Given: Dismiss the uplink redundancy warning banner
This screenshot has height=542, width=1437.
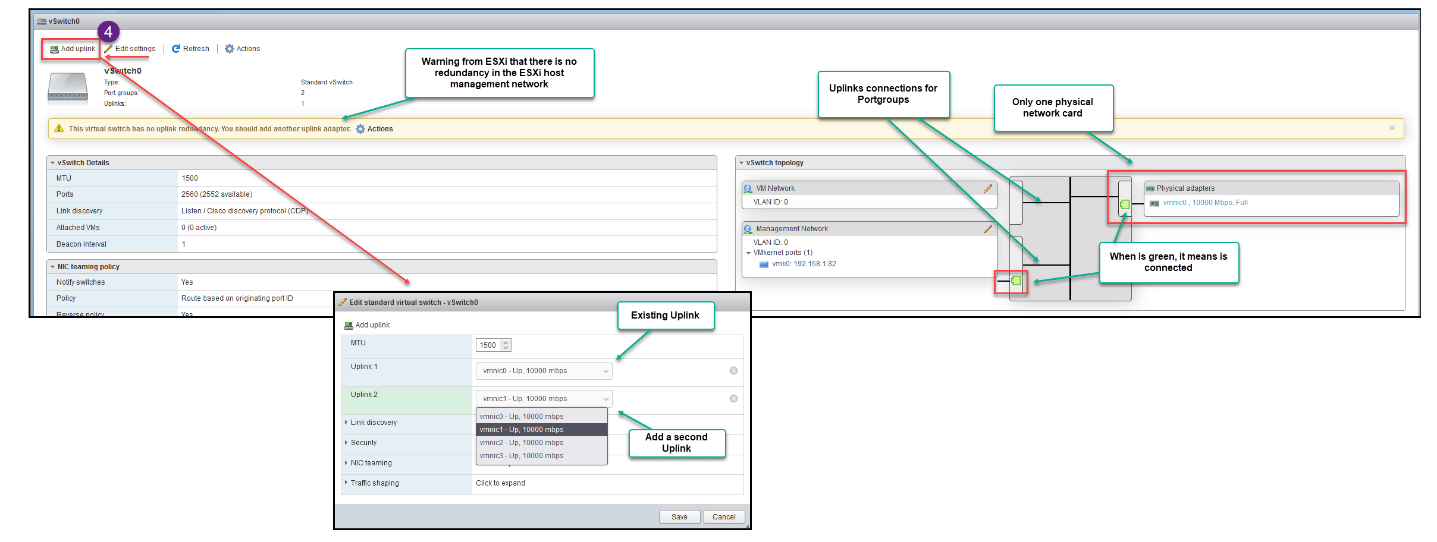Looking at the screenshot, I should (x=1392, y=128).
